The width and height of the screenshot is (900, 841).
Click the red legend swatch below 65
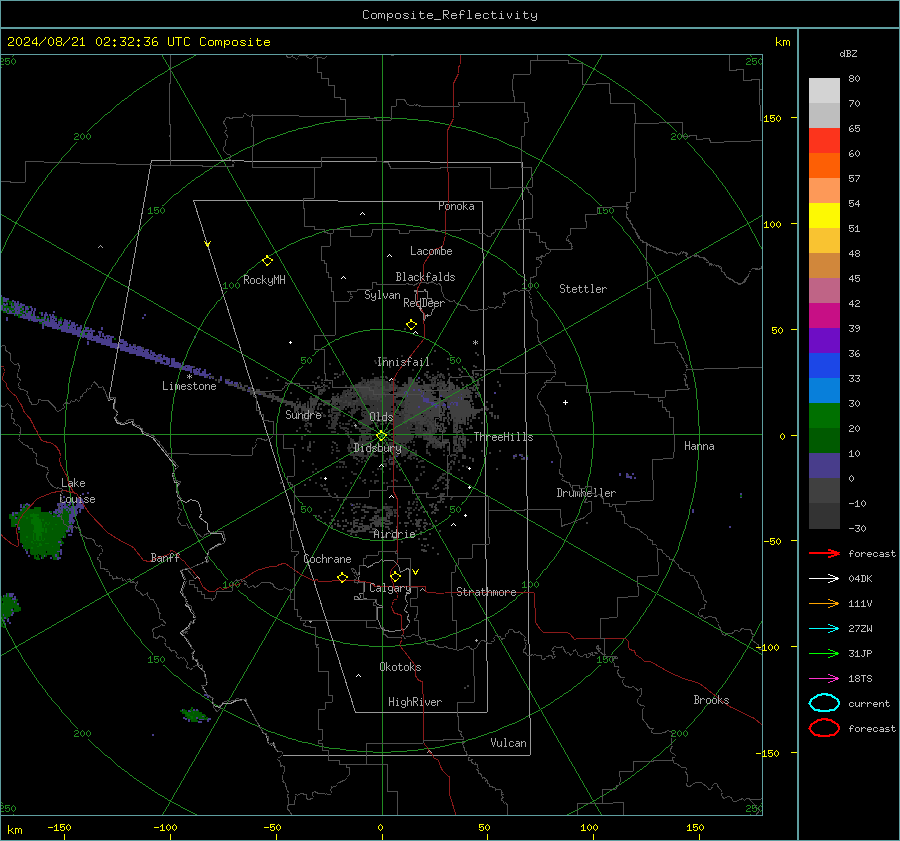pyautogui.click(x=824, y=141)
